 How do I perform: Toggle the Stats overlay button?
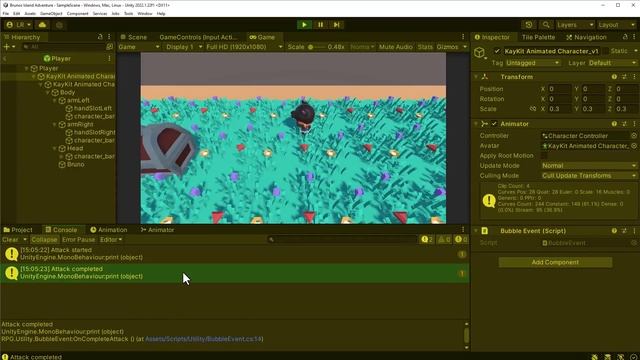425,47
